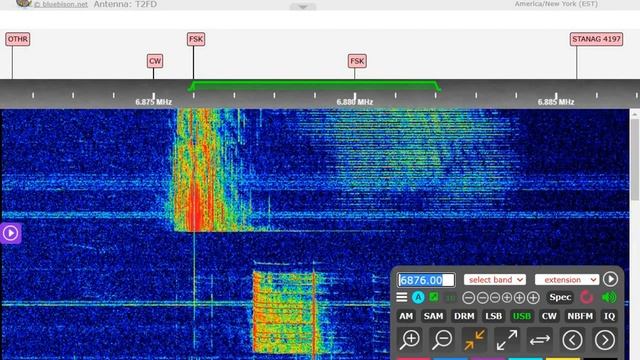Open the bluebison.net link
The height and width of the screenshot is (360, 640).
[x=61, y=4]
